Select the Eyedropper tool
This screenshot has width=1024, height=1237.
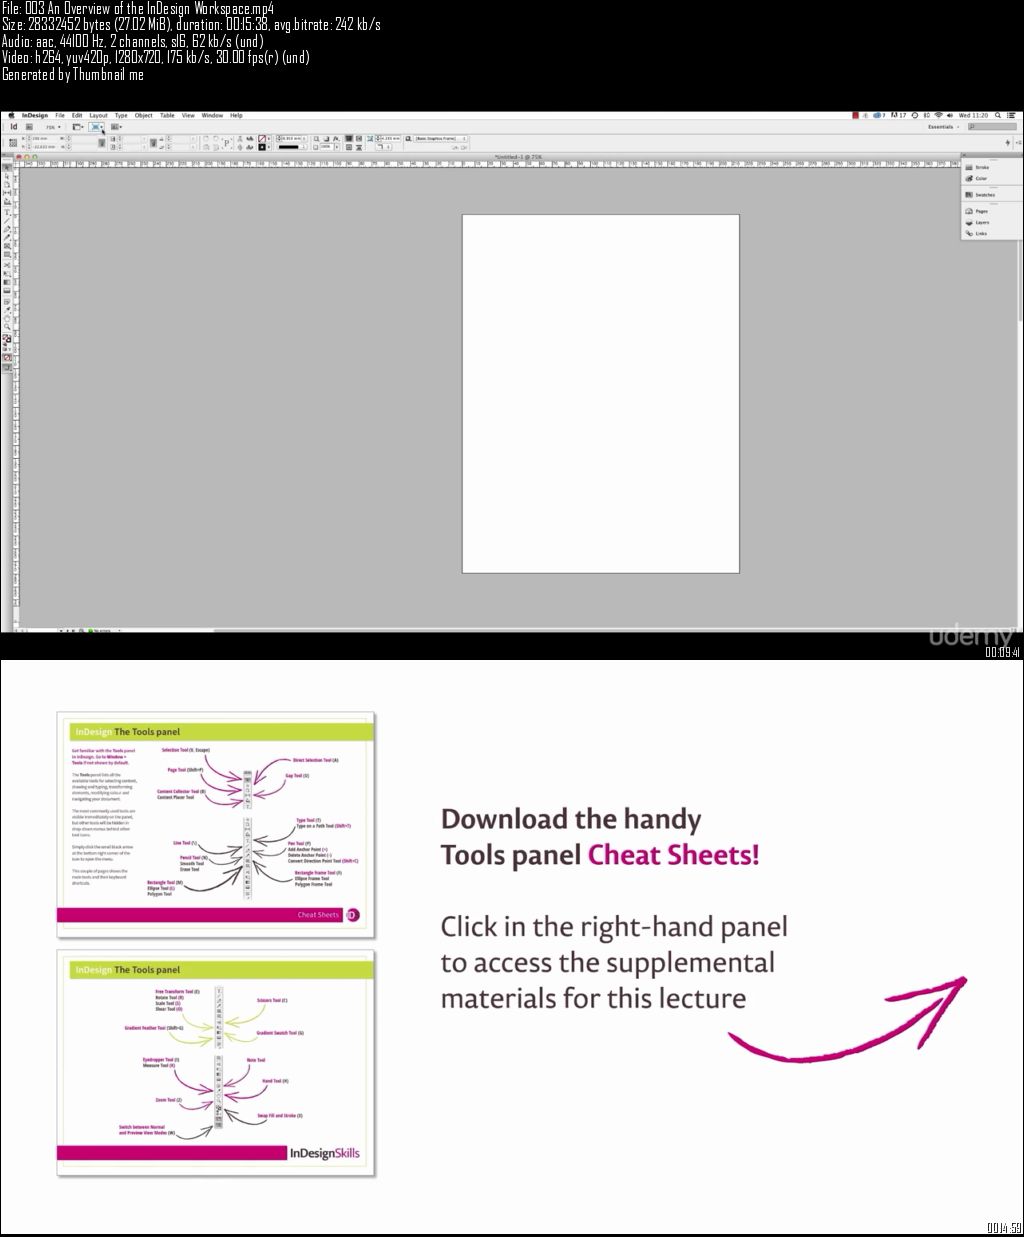pyautogui.click(x=7, y=309)
